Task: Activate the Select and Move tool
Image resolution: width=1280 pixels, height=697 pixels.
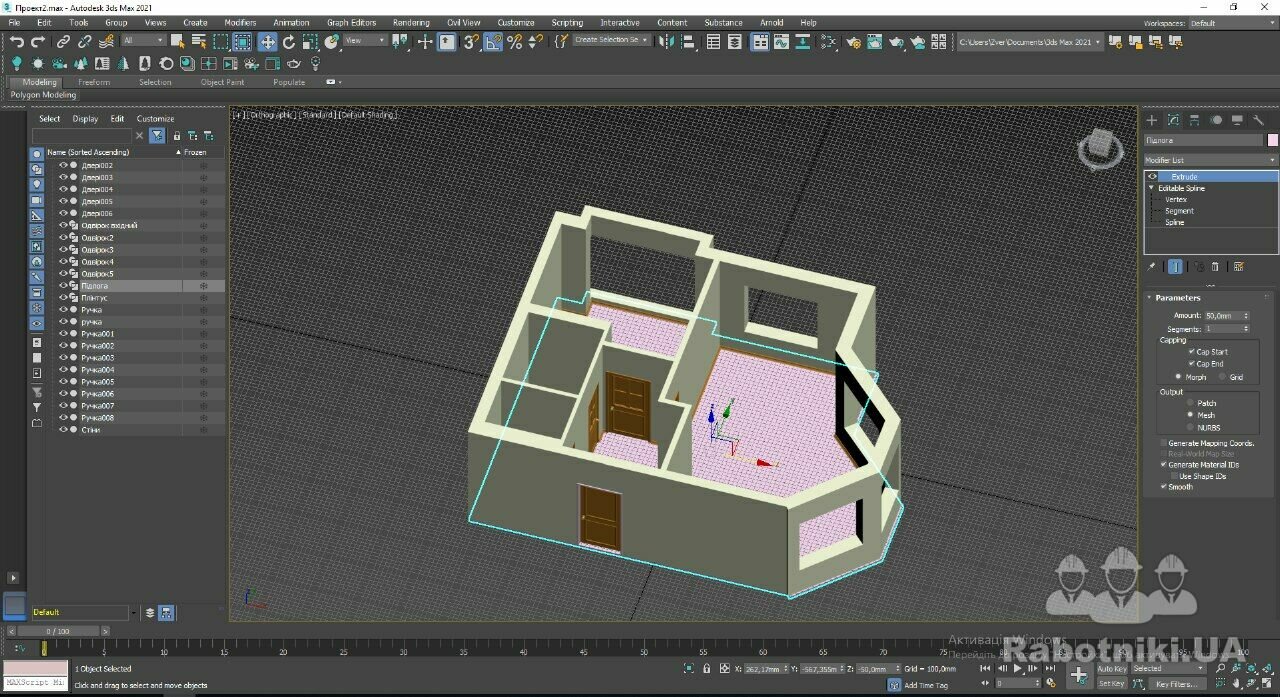Action: (267, 42)
